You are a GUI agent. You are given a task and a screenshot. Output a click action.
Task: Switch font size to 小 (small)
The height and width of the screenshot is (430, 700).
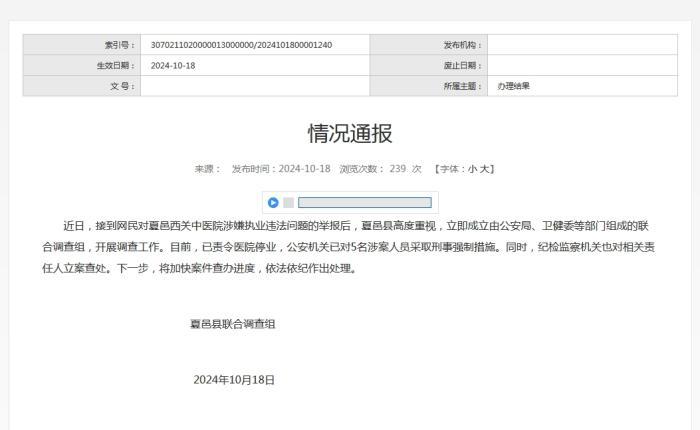472,169
